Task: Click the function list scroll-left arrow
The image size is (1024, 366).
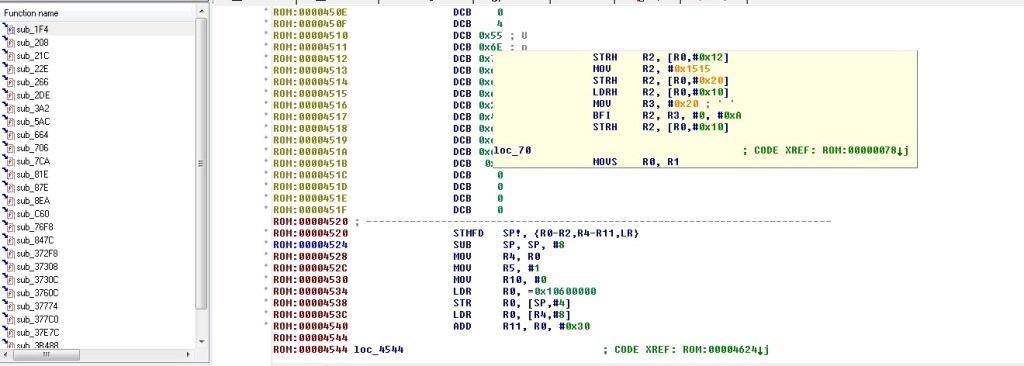Action: coord(7,354)
